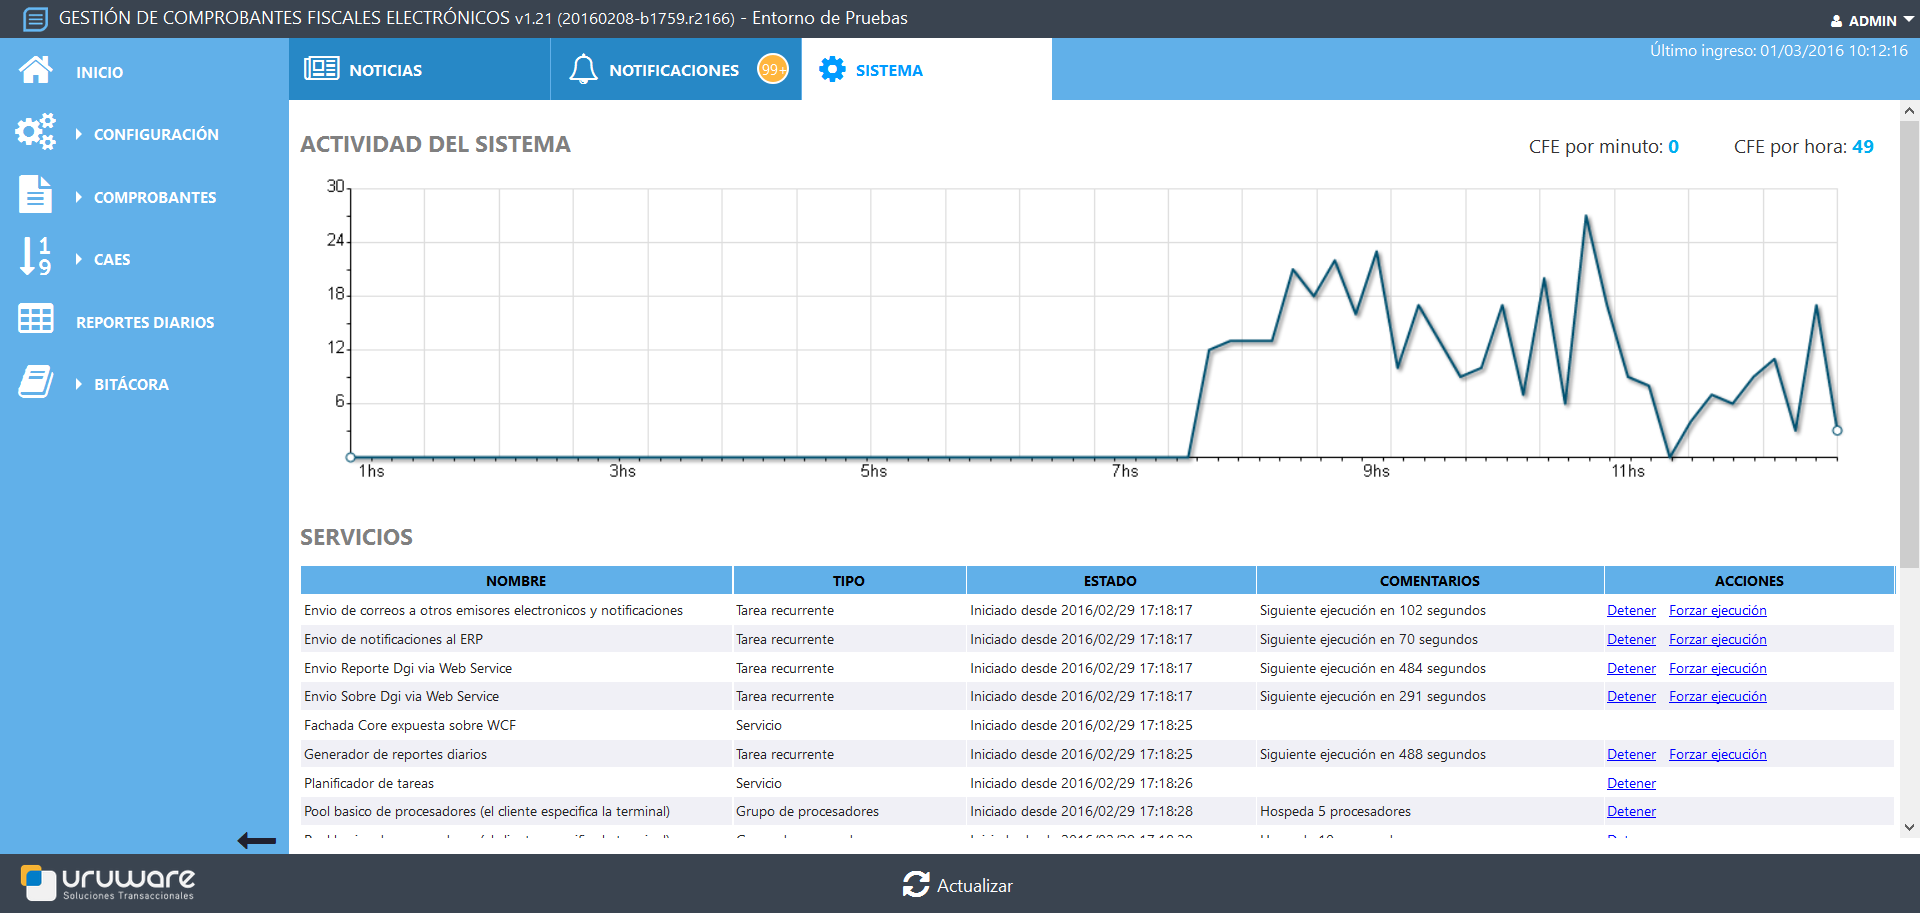This screenshot has height=913, width=1920.
Task: Click the document icon for Comprobantes
Action: click(35, 195)
